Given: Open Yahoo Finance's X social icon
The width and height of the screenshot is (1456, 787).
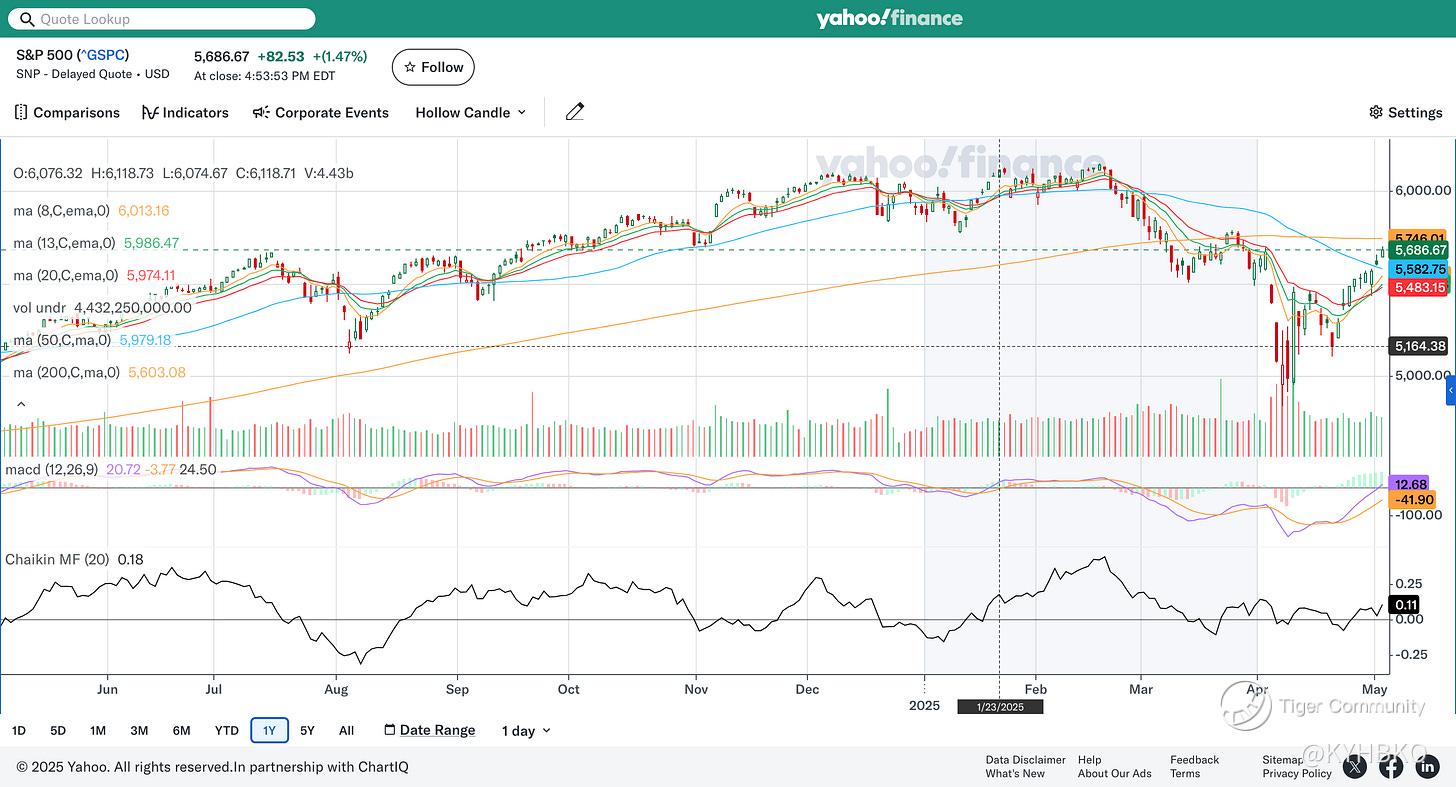Looking at the screenshot, I should click(1355, 767).
